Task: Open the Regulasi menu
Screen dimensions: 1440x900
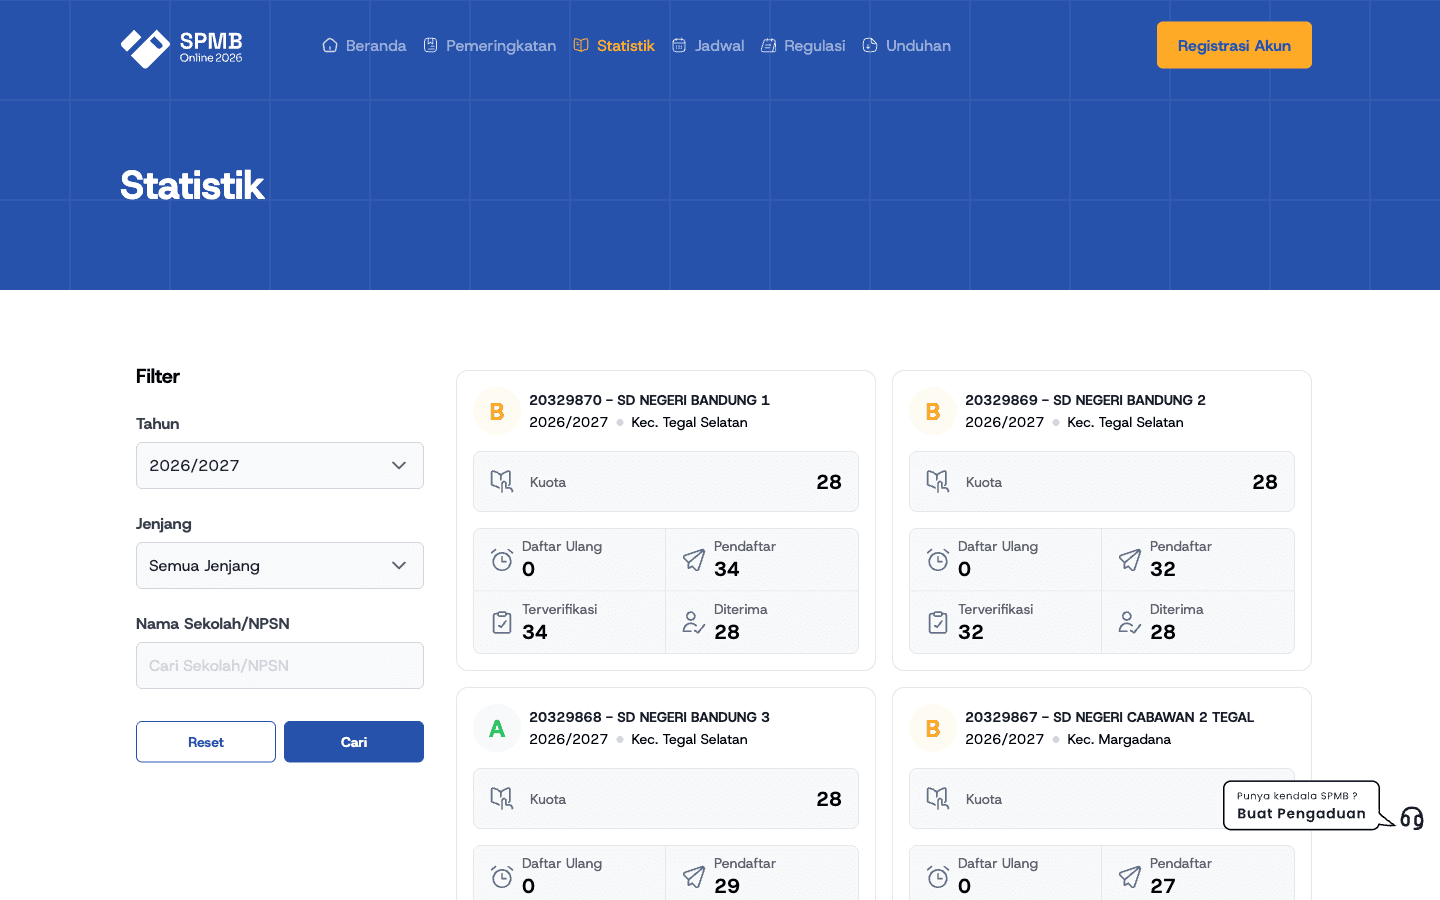Action: click(x=803, y=46)
